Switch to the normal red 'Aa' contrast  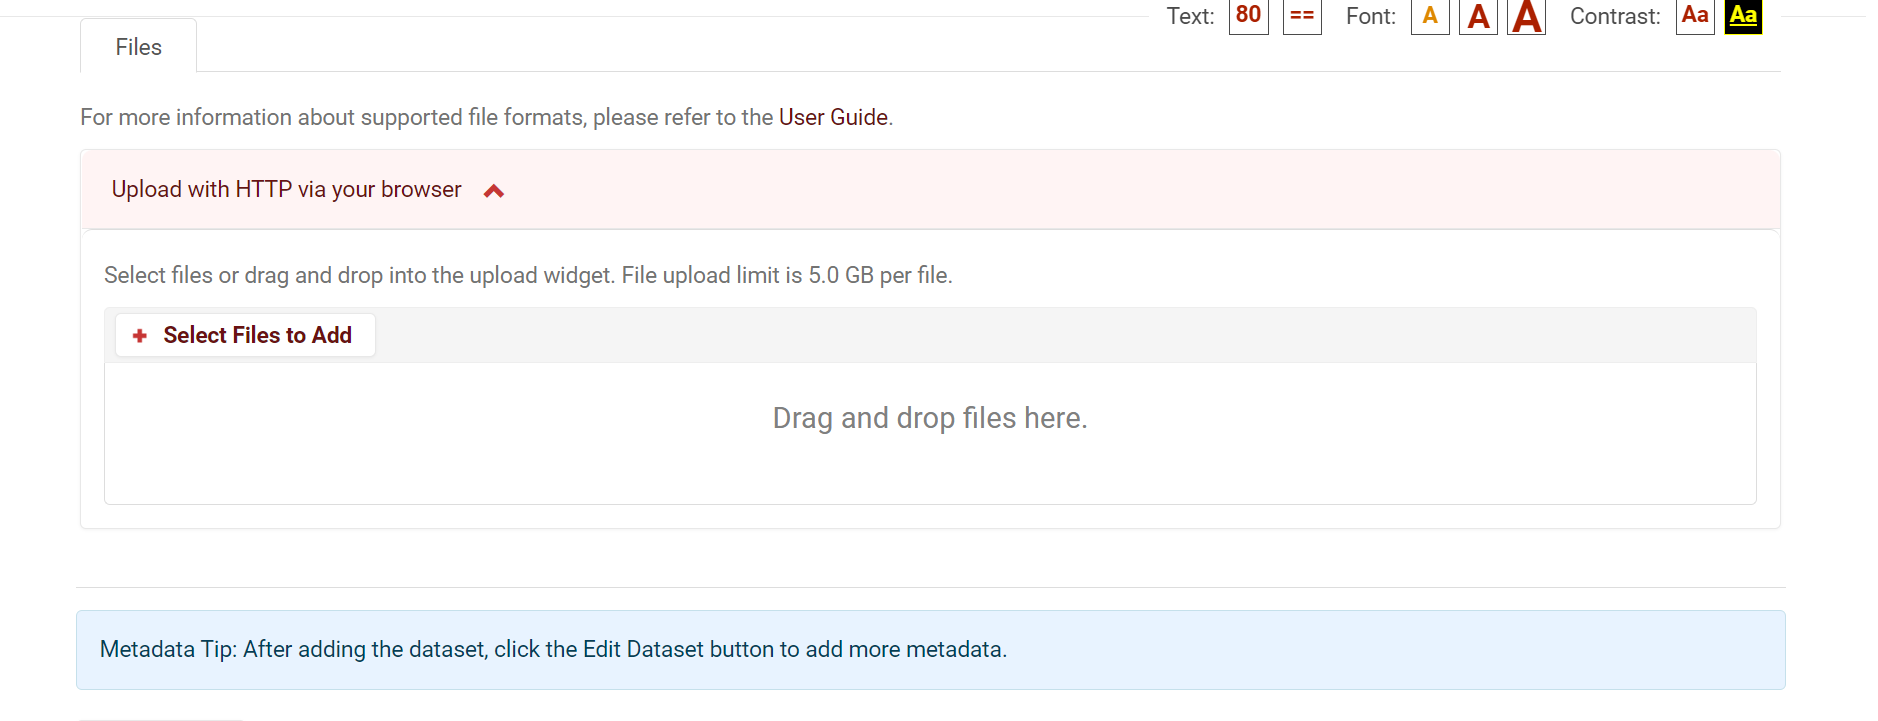coord(1695,16)
